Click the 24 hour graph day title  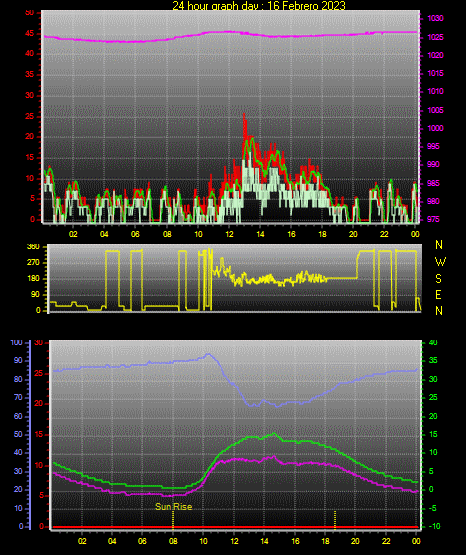click(259, 5)
